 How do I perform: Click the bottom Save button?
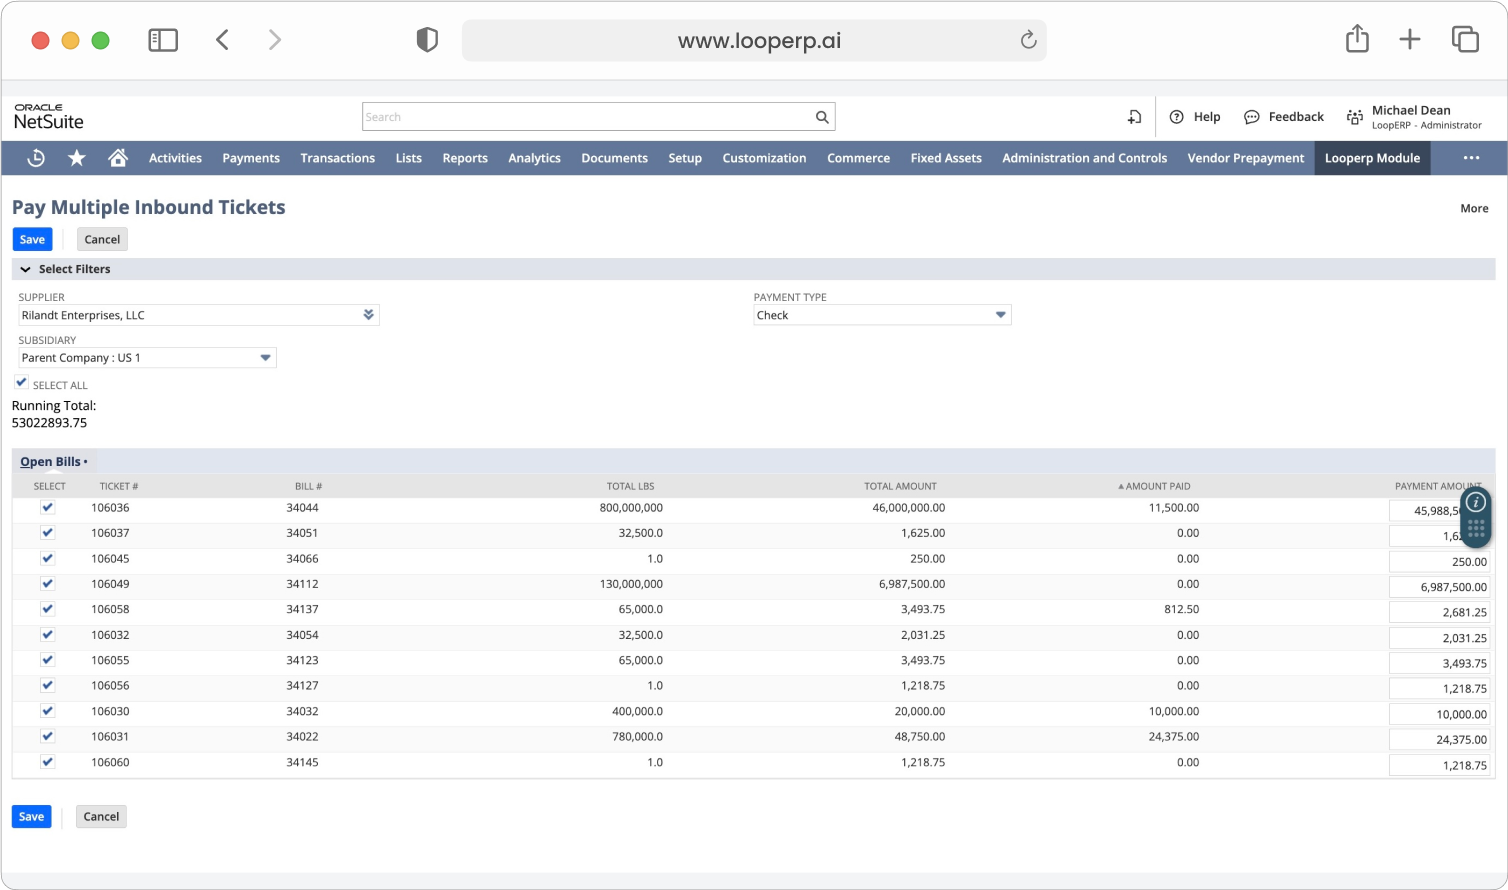point(31,817)
